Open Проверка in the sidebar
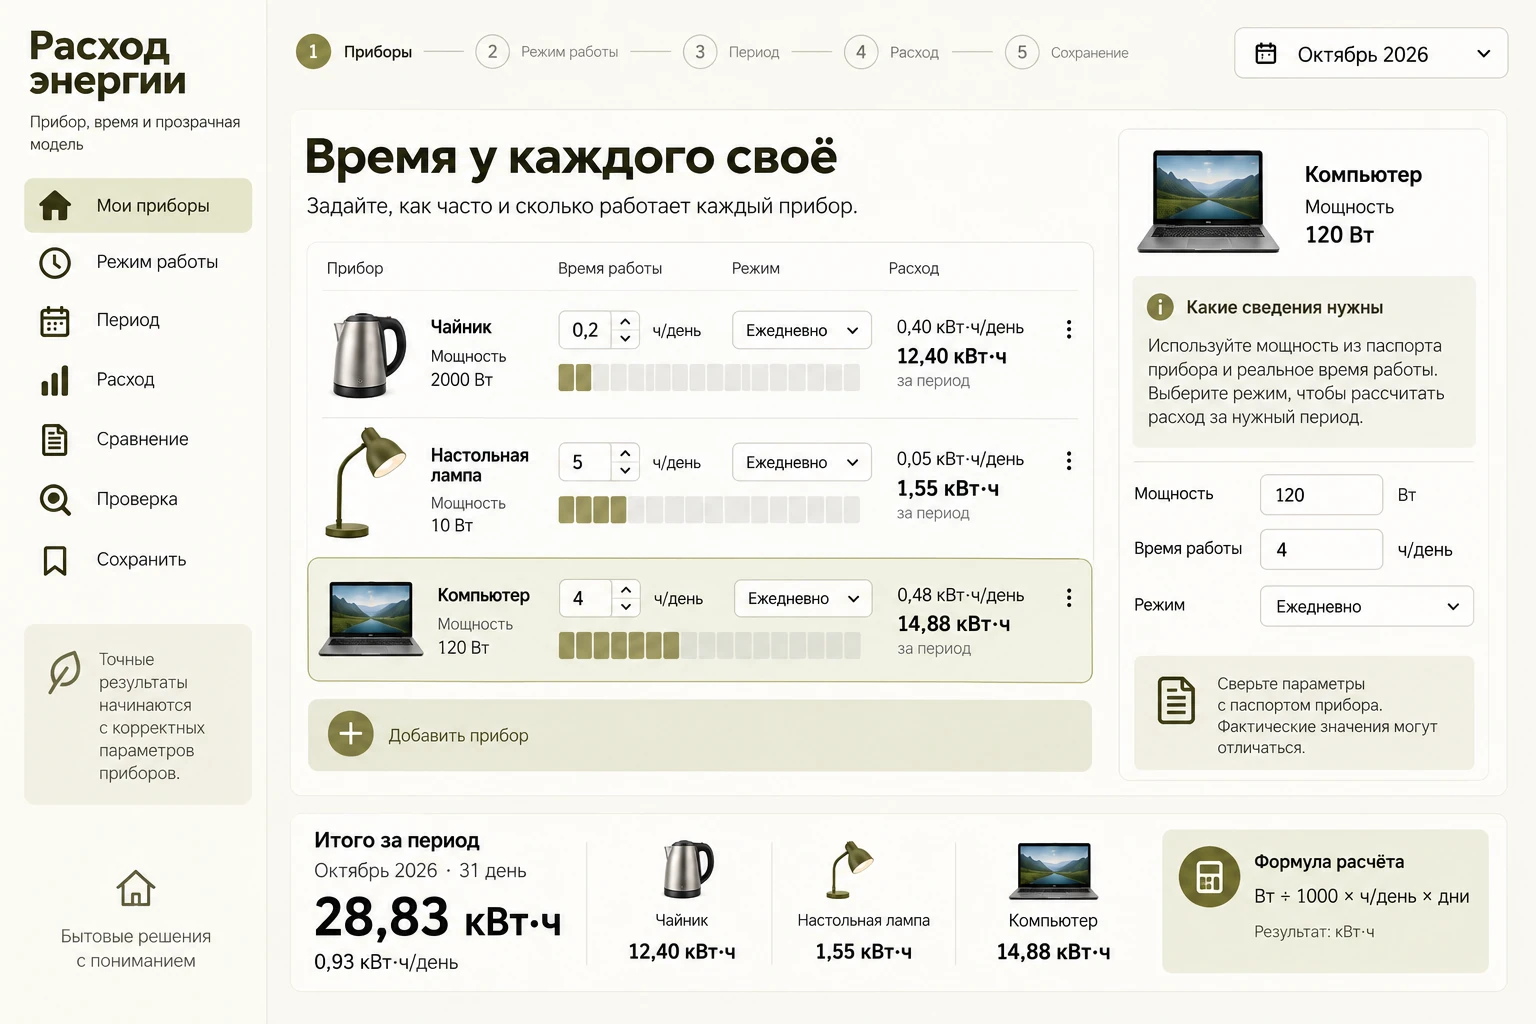 click(138, 499)
